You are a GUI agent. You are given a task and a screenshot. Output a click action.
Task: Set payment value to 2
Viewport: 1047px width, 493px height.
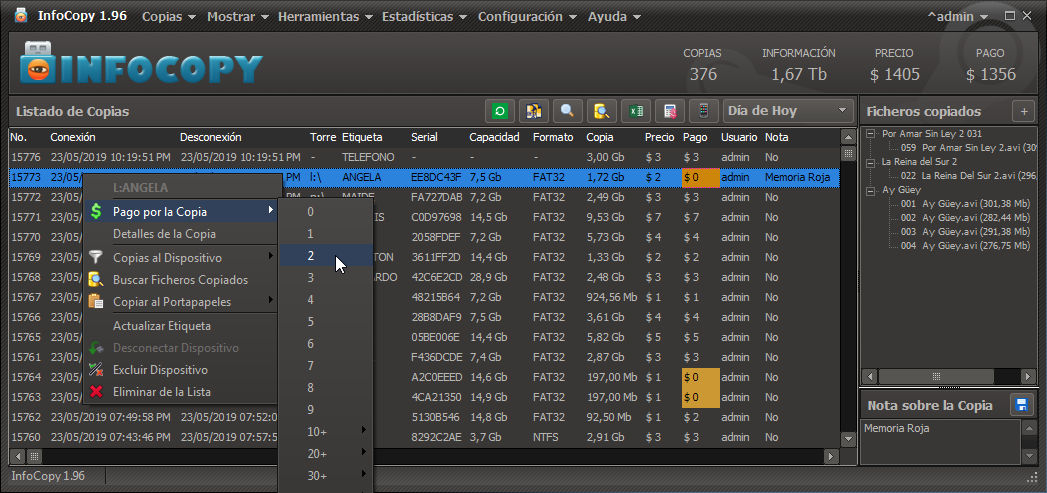point(326,255)
